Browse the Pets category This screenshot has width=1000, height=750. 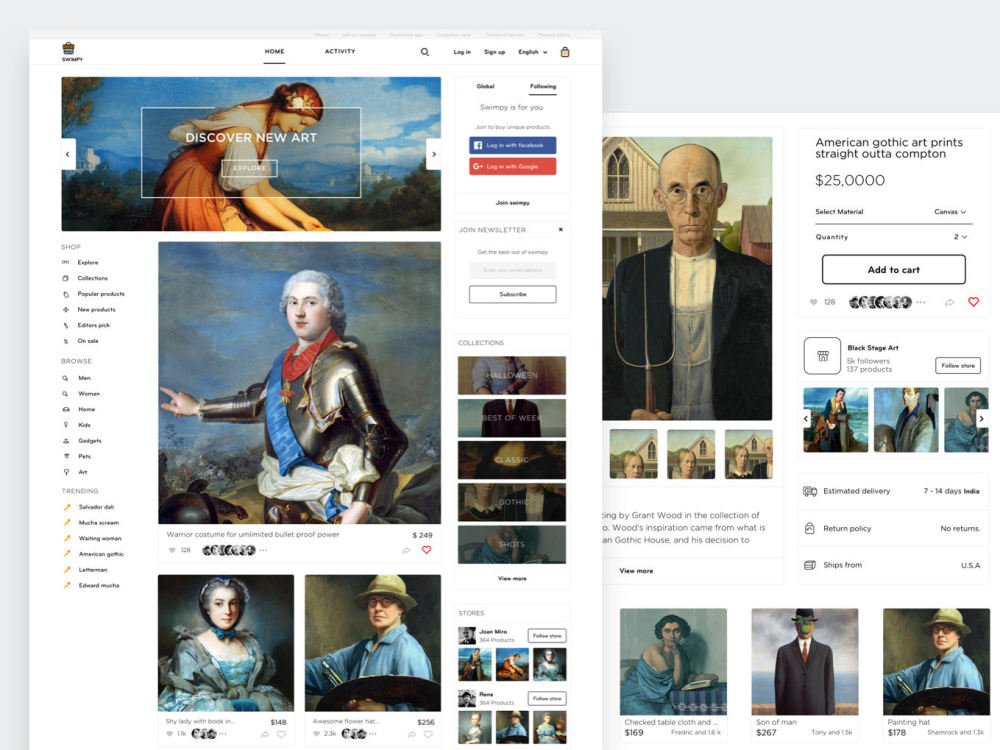(84, 456)
